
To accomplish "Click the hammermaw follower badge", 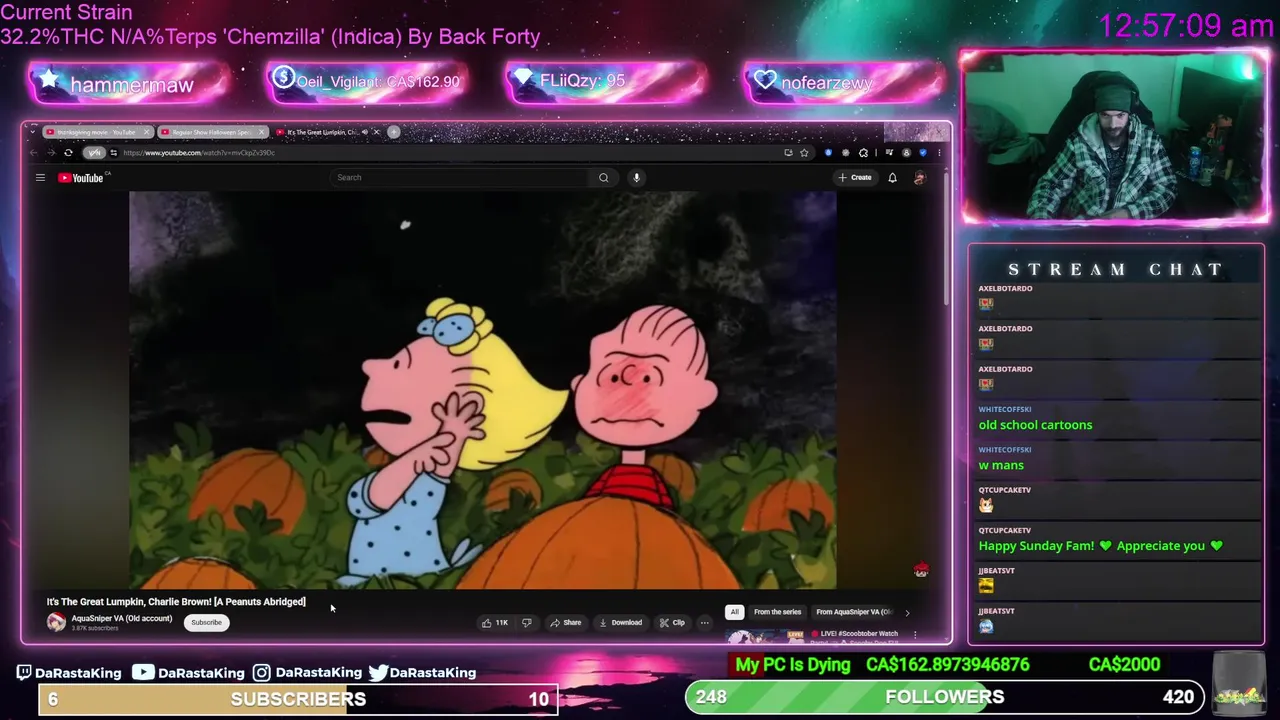I will point(130,84).
